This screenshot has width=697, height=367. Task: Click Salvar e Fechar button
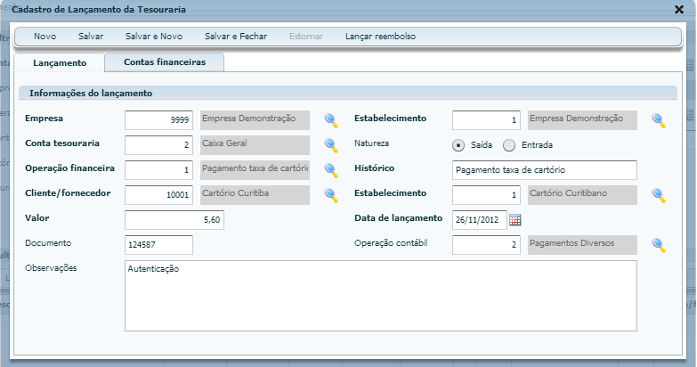coord(236,36)
